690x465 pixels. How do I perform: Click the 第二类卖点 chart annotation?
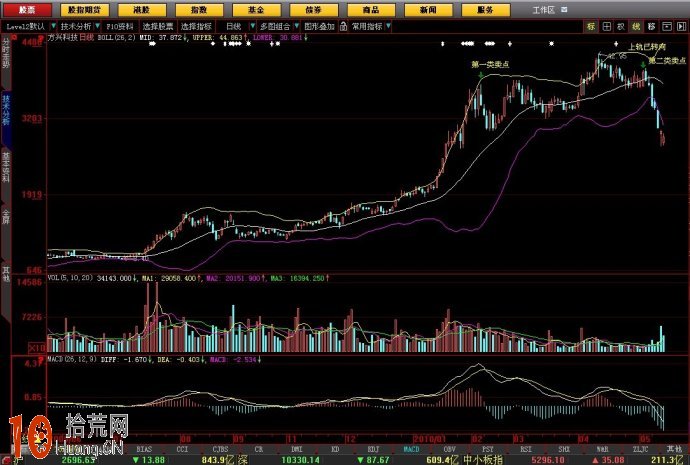668,61
